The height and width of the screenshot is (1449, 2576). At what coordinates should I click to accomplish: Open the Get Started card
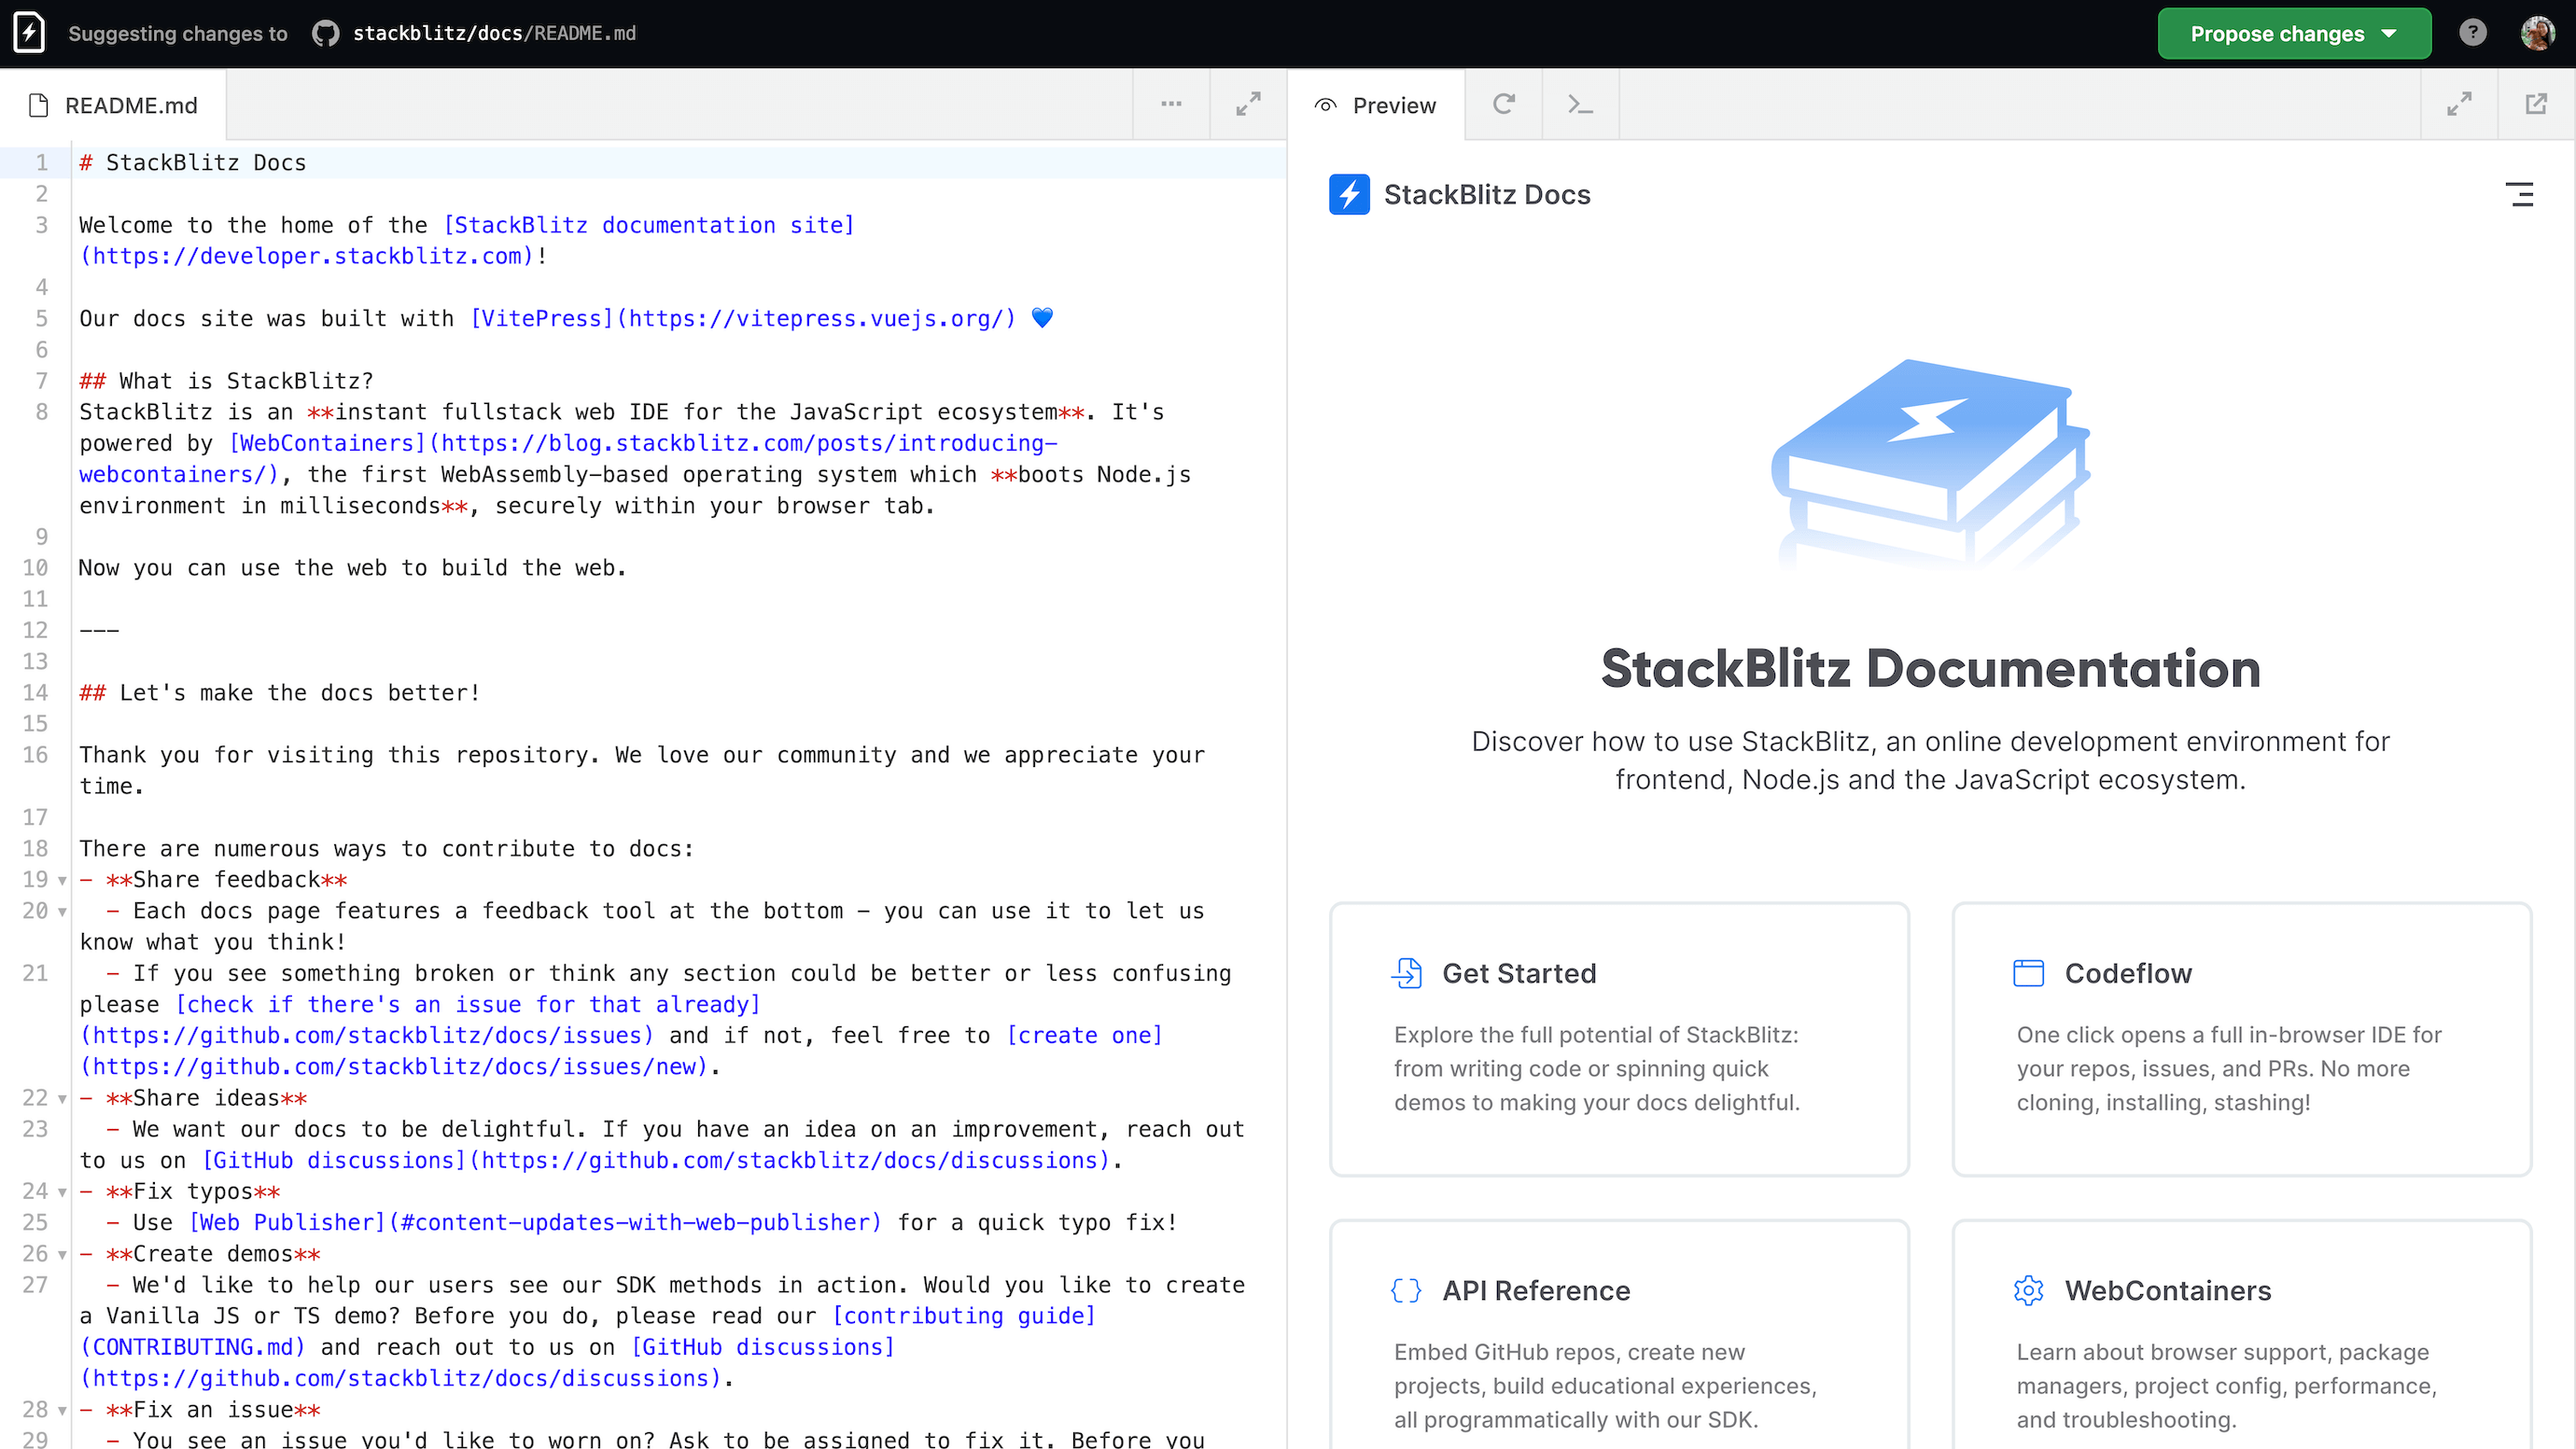[1619, 1039]
